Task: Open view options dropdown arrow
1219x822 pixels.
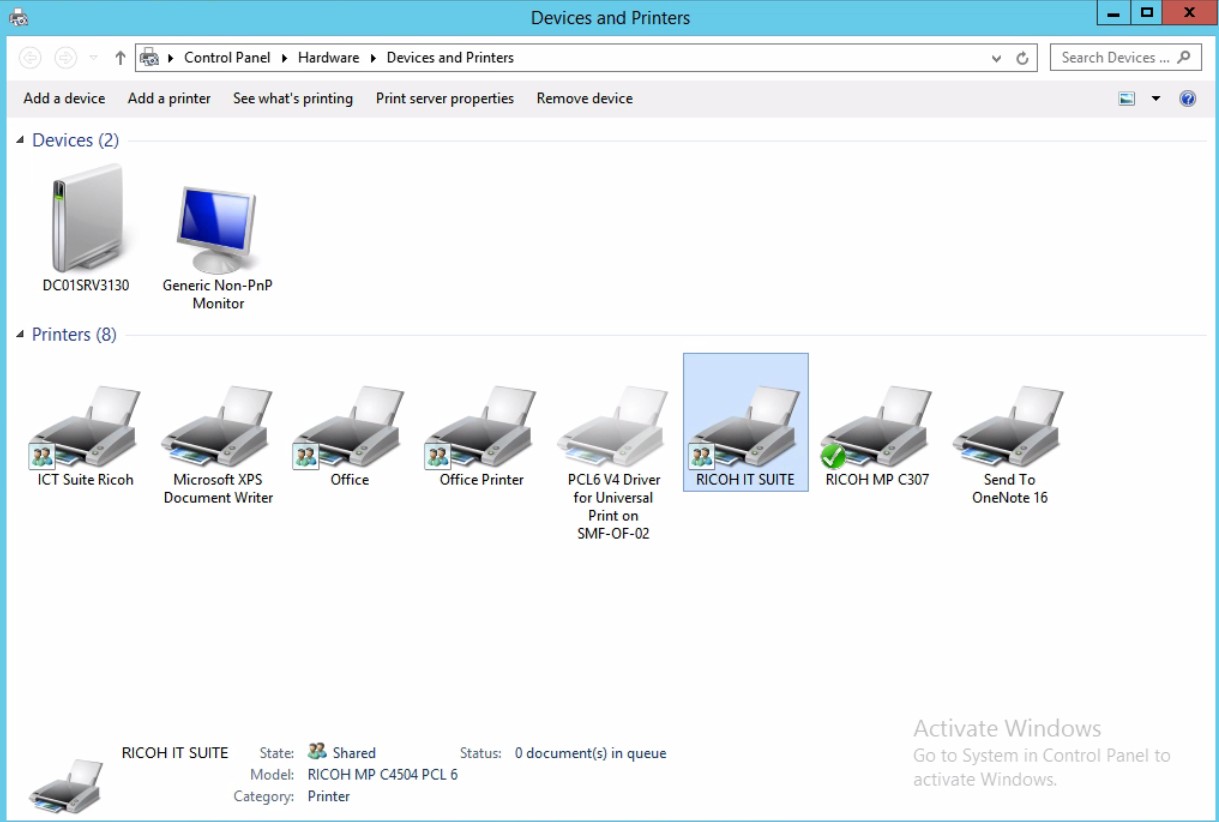Action: (x=1156, y=98)
